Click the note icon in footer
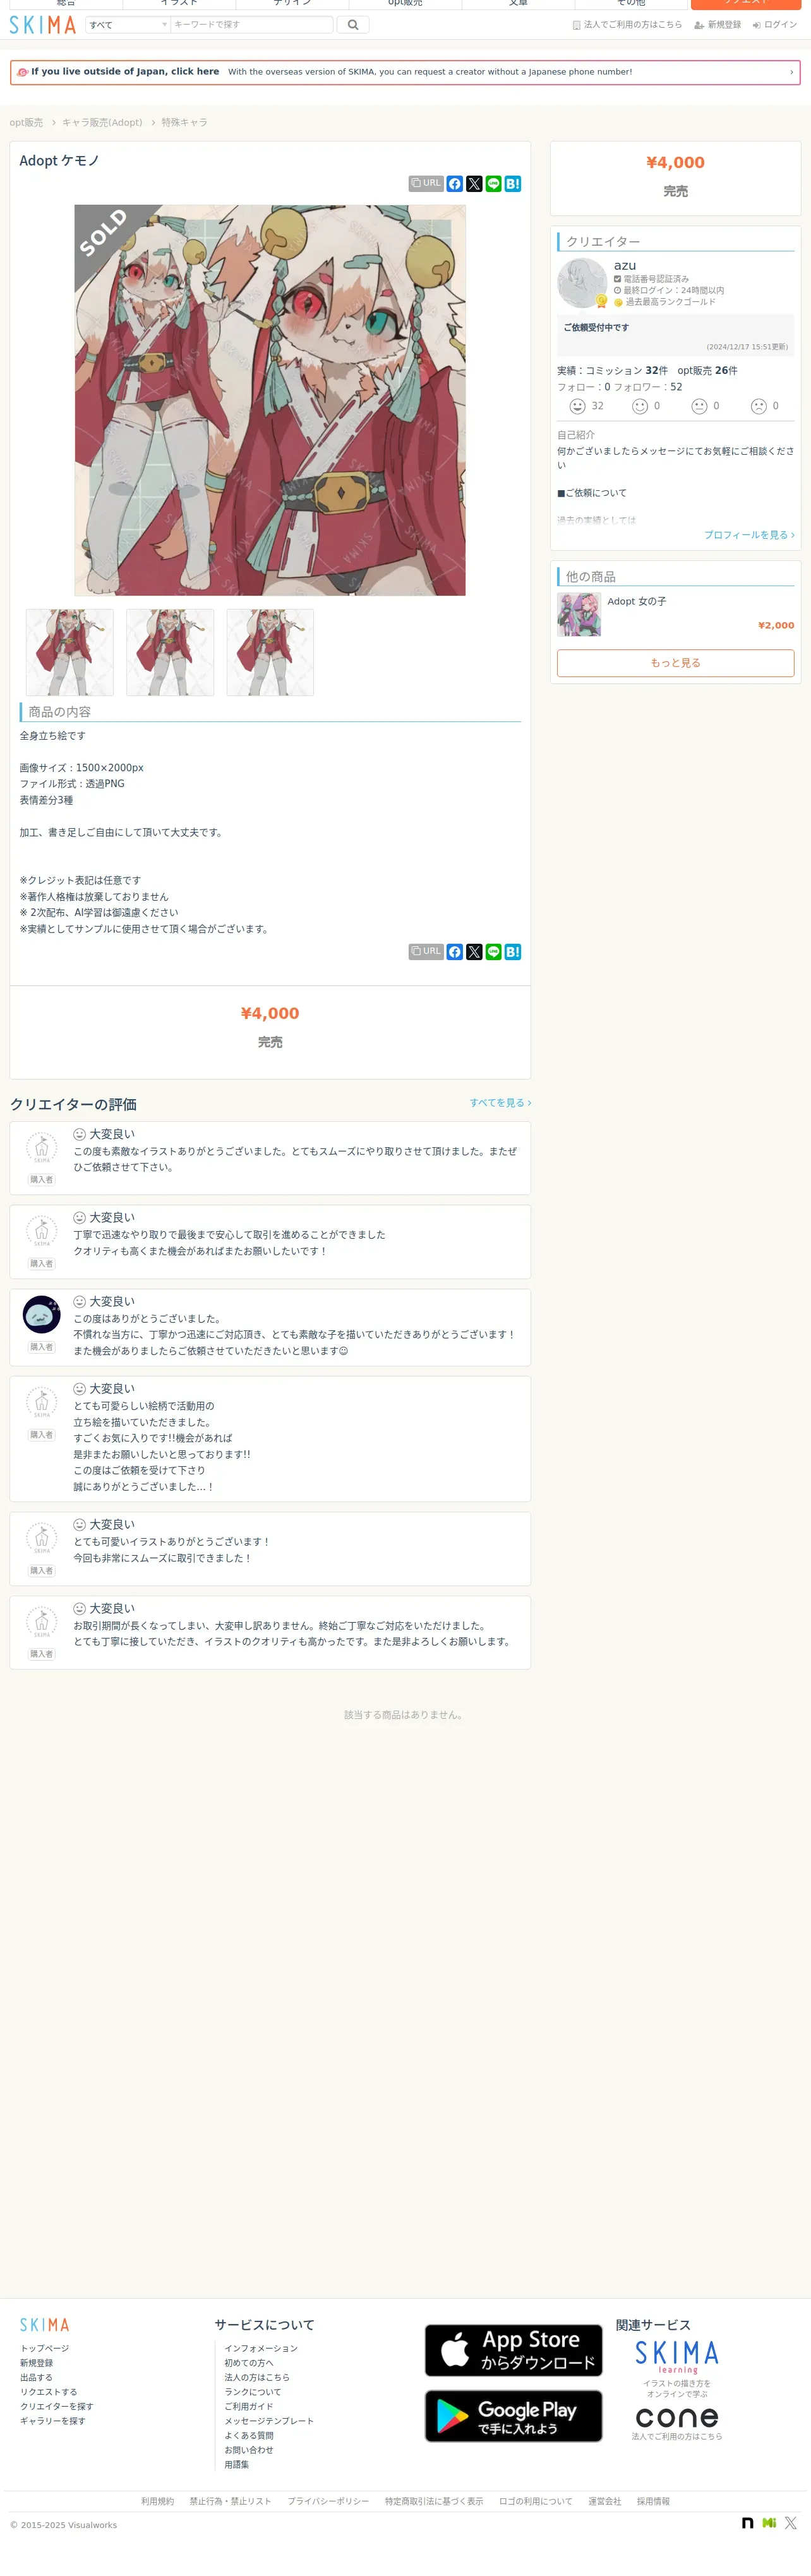Viewport: 811px width, 2576px height. pyautogui.click(x=748, y=2523)
